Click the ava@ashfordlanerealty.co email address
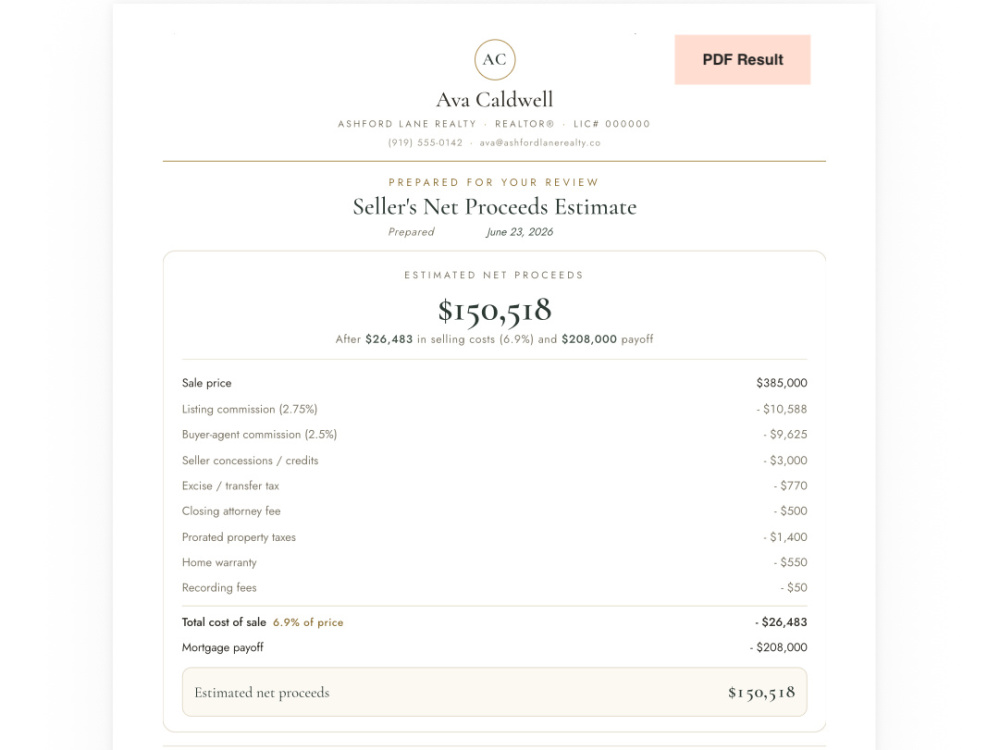 [540, 143]
